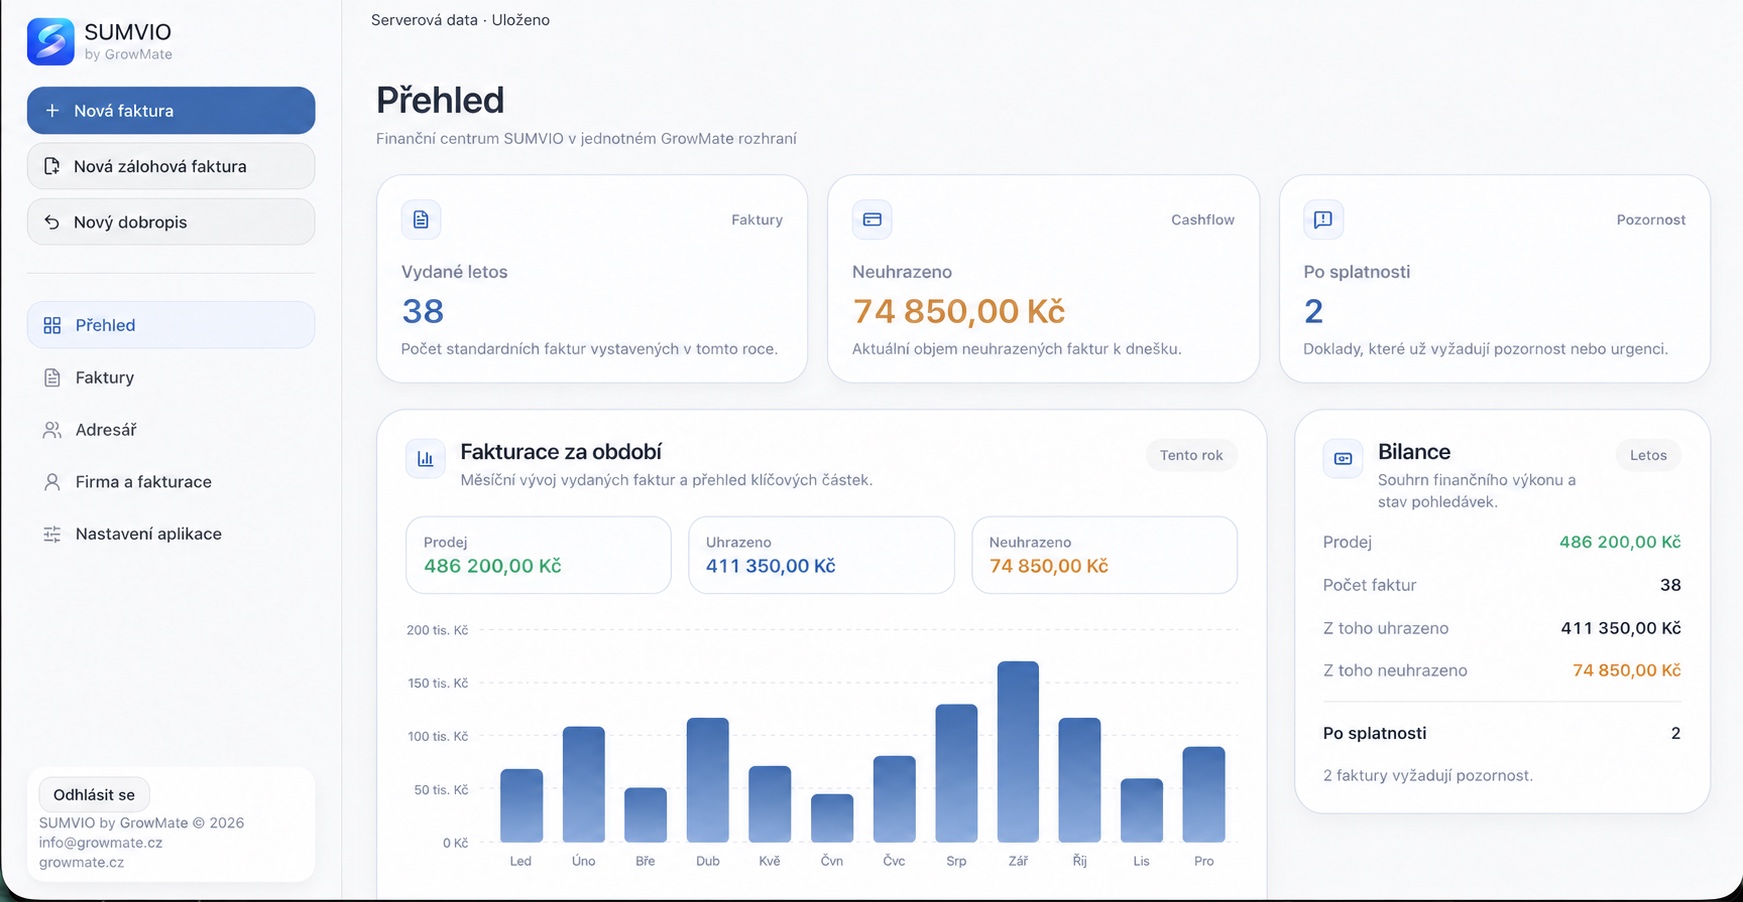The image size is (1743, 902).
Task: Click the Serverová data · Uloženo status
Action: click(460, 20)
